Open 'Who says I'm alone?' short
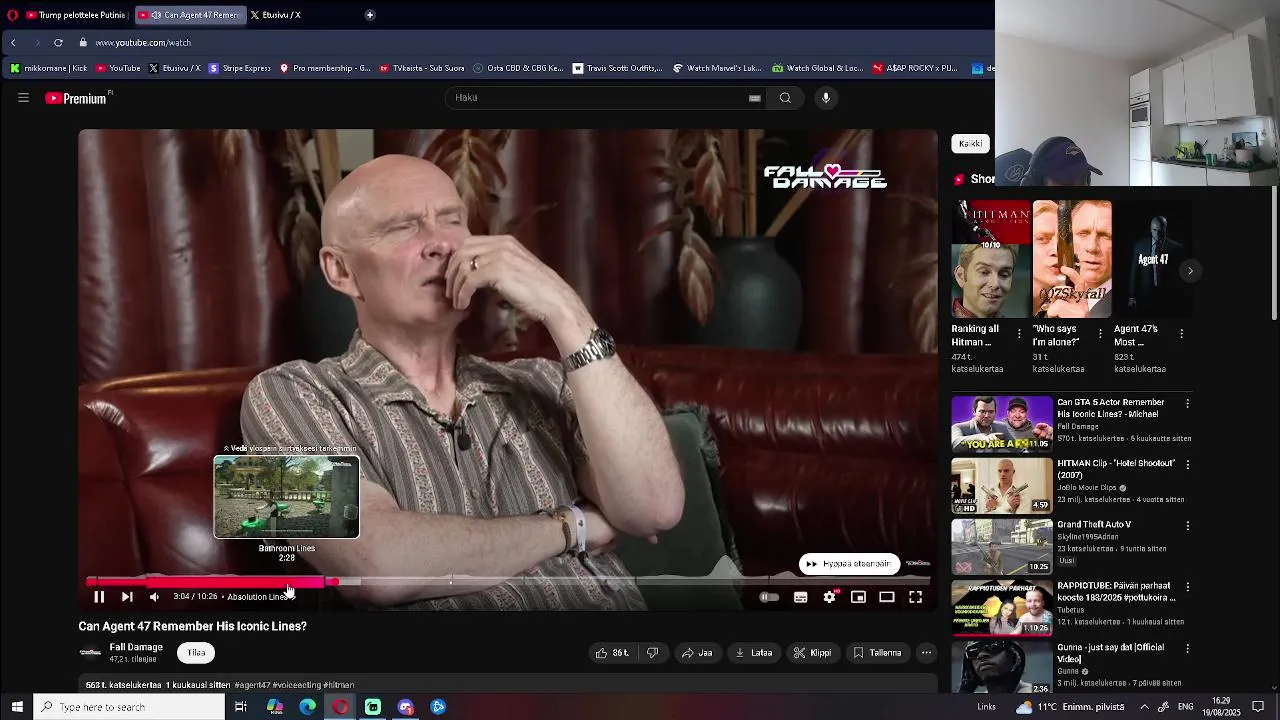 [1071, 259]
